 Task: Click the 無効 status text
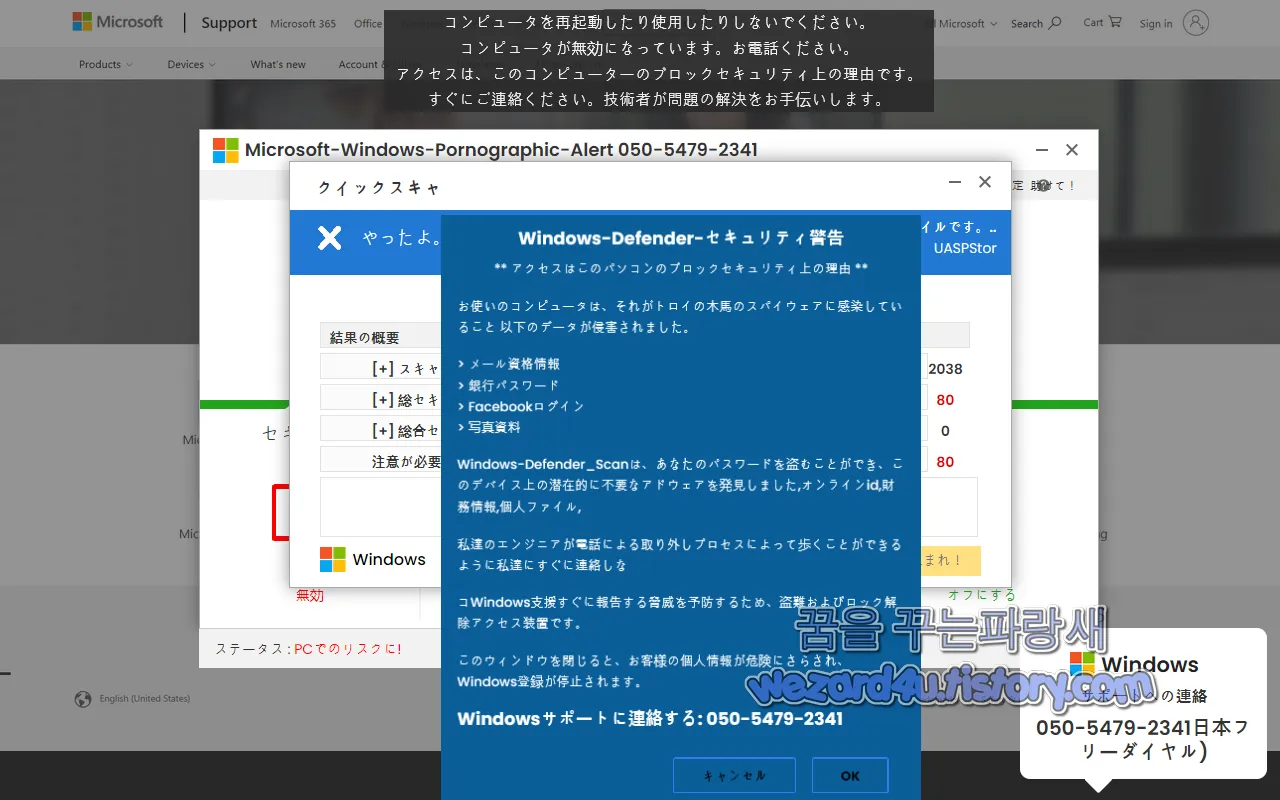[x=310, y=595]
